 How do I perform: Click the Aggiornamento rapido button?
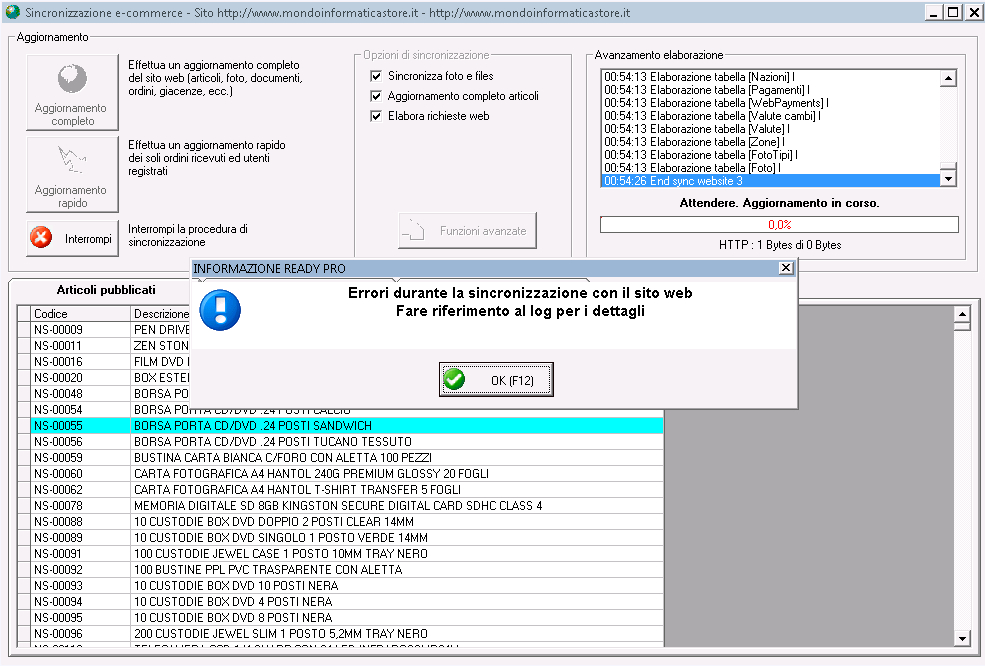tap(72, 175)
